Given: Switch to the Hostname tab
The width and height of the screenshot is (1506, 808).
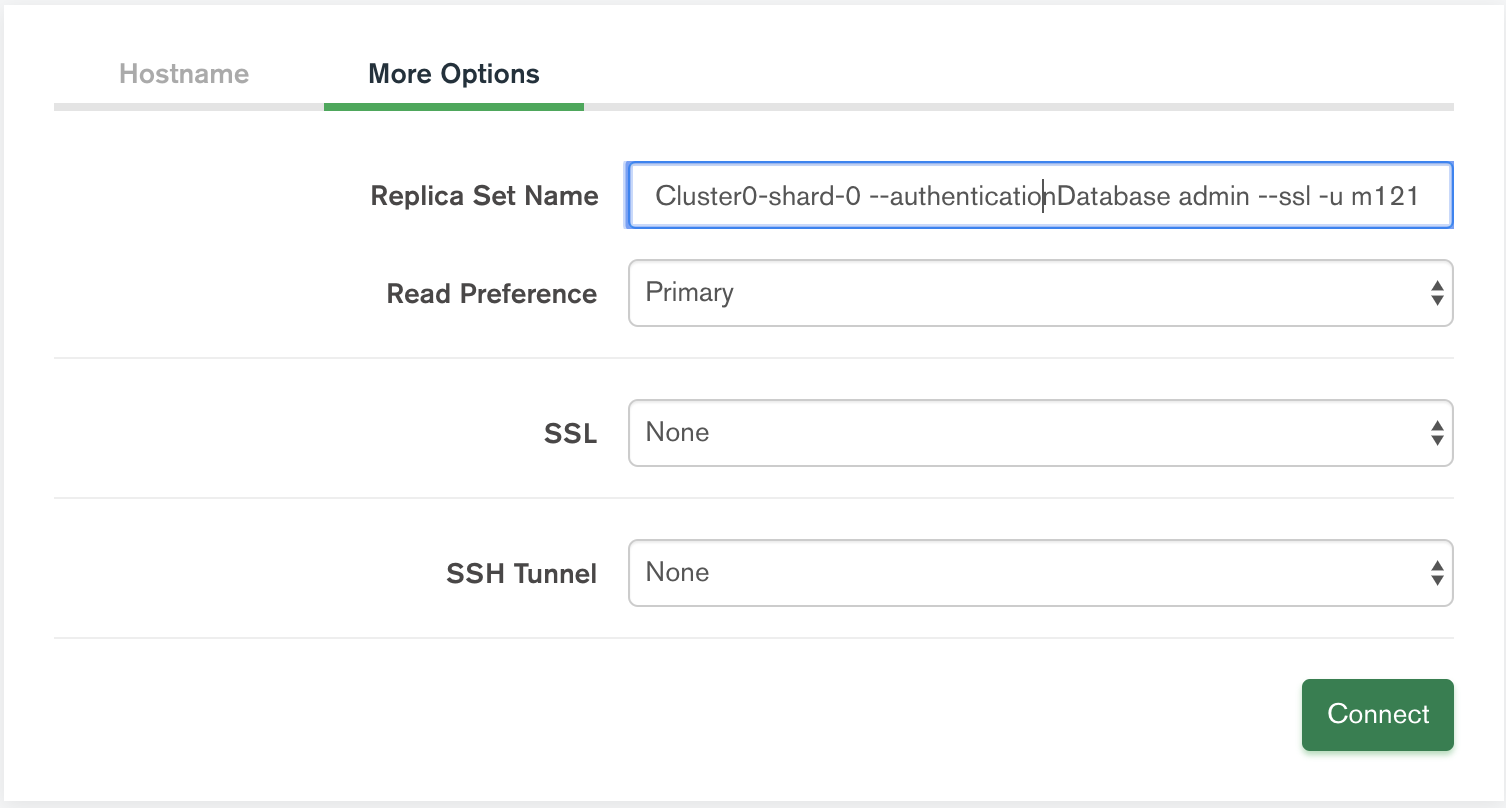Looking at the screenshot, I should coord(184,73).
